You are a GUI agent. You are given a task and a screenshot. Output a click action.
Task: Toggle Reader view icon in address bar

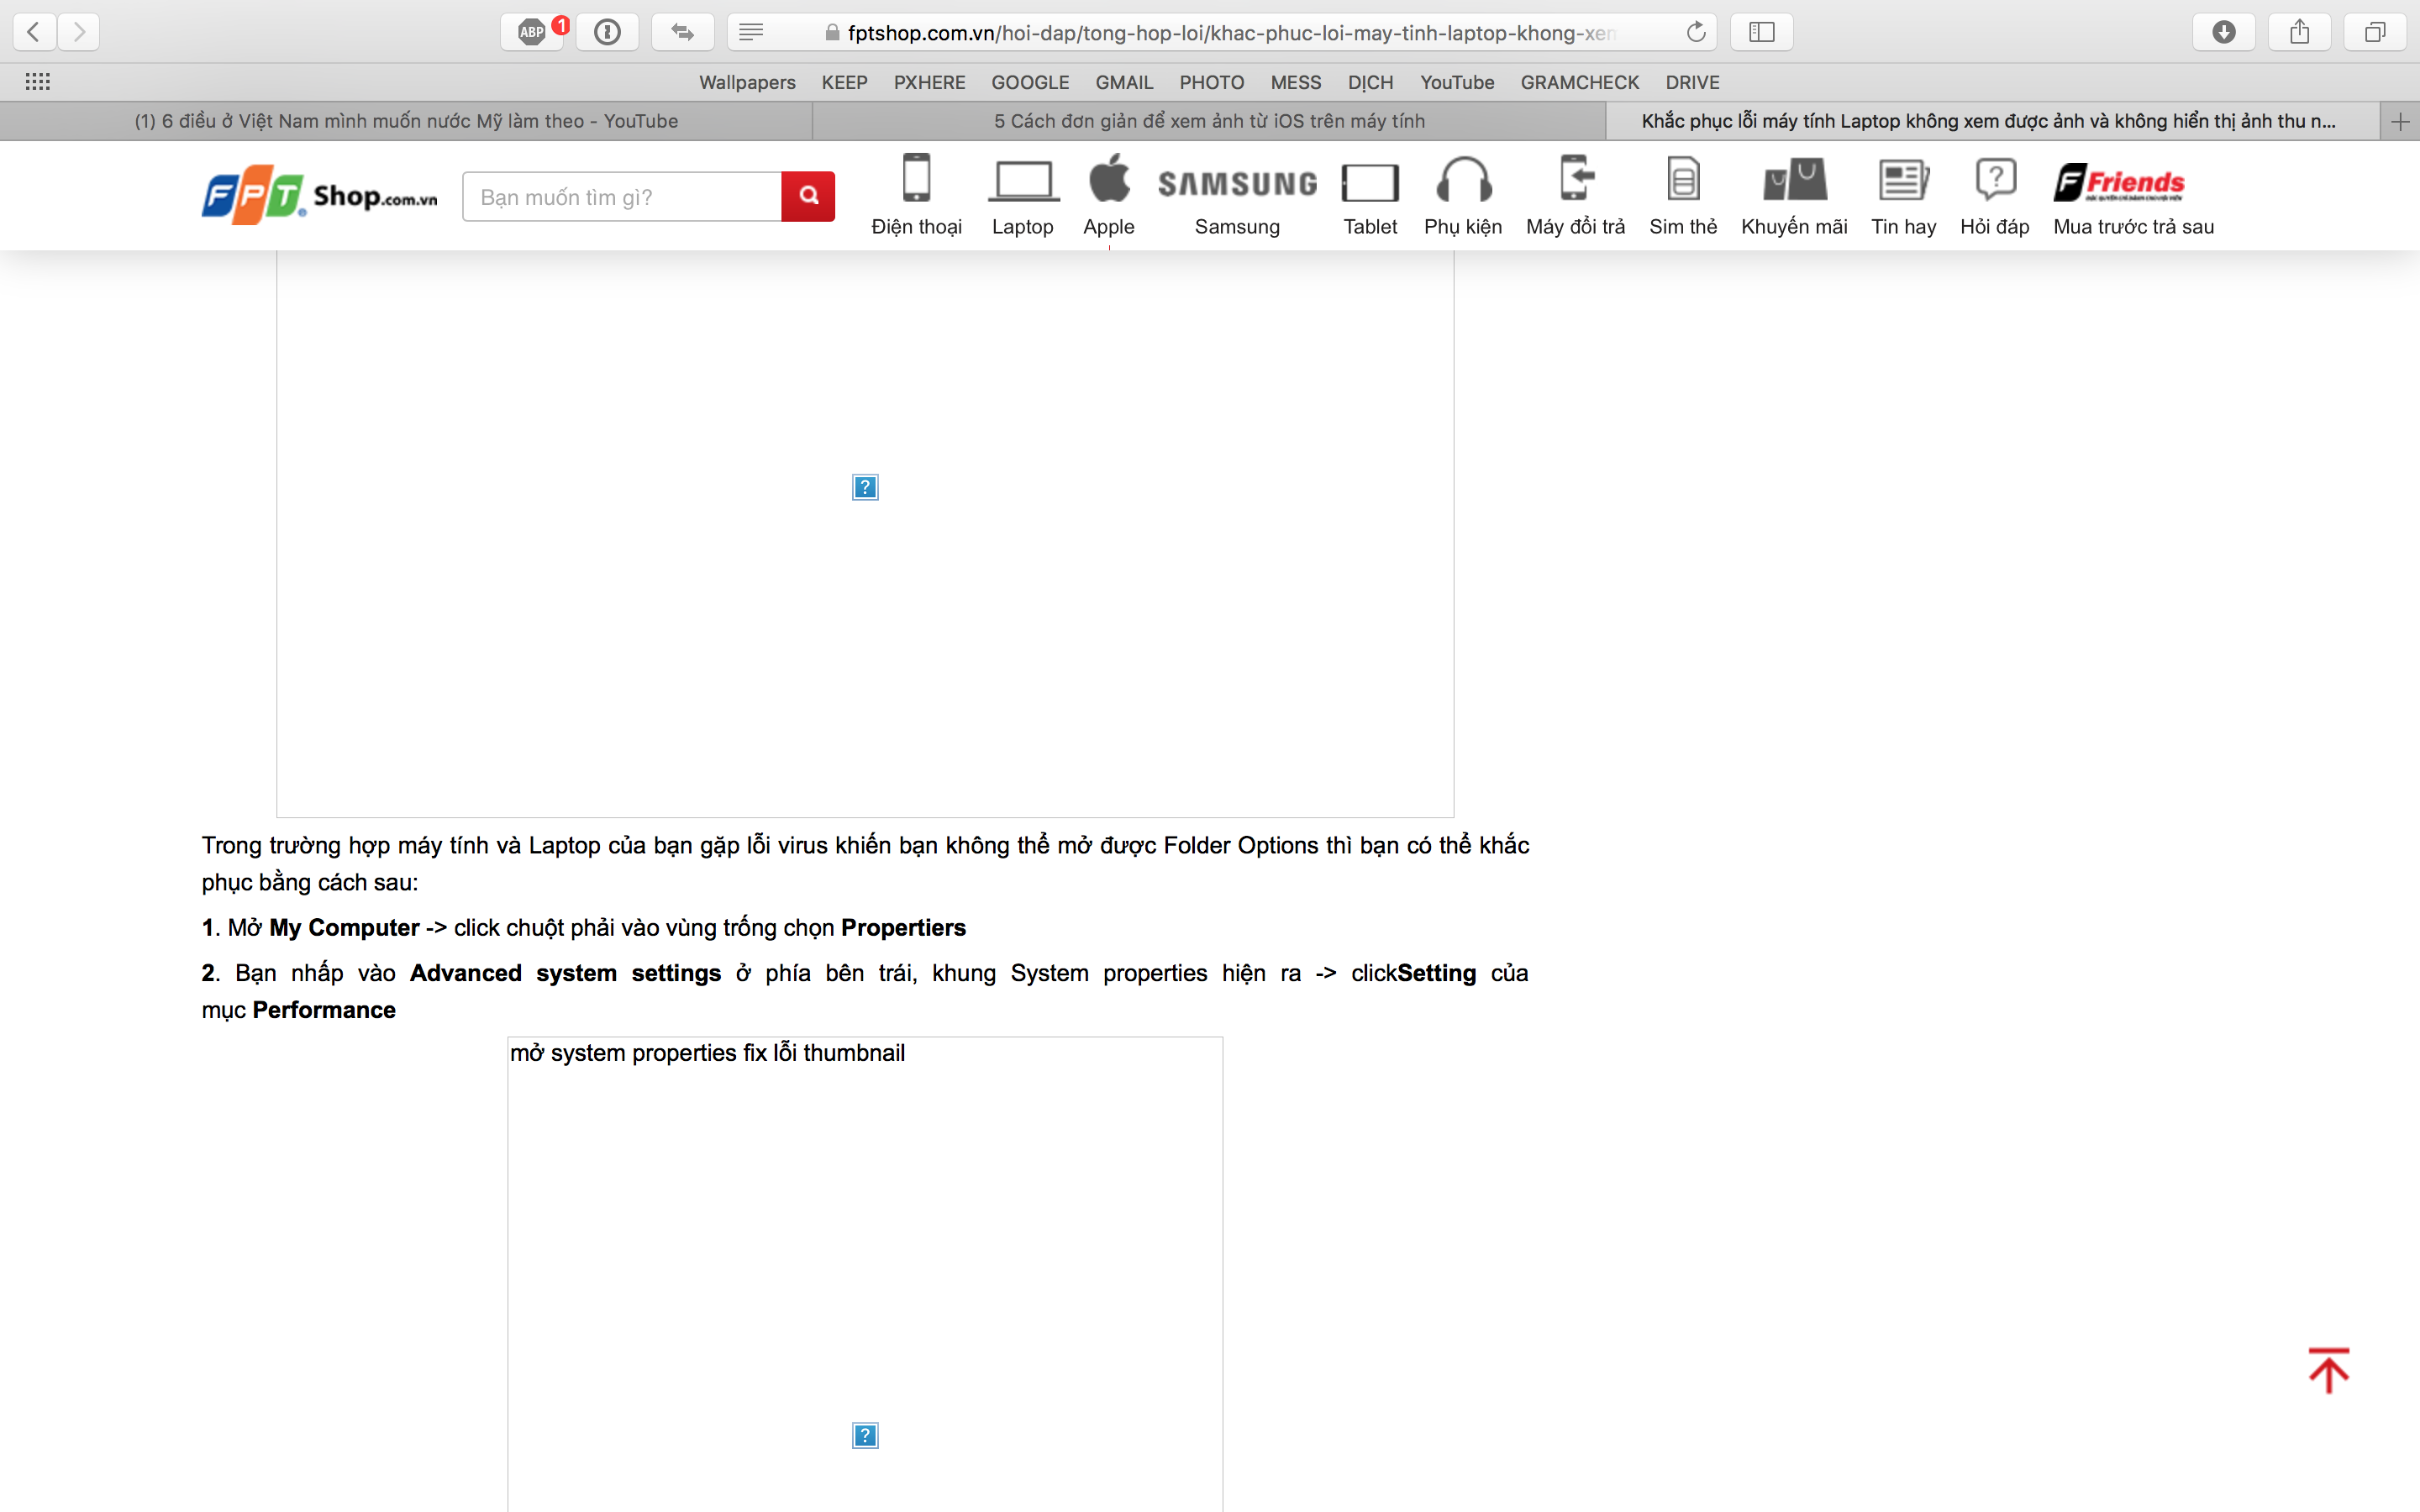coord(751,32)
